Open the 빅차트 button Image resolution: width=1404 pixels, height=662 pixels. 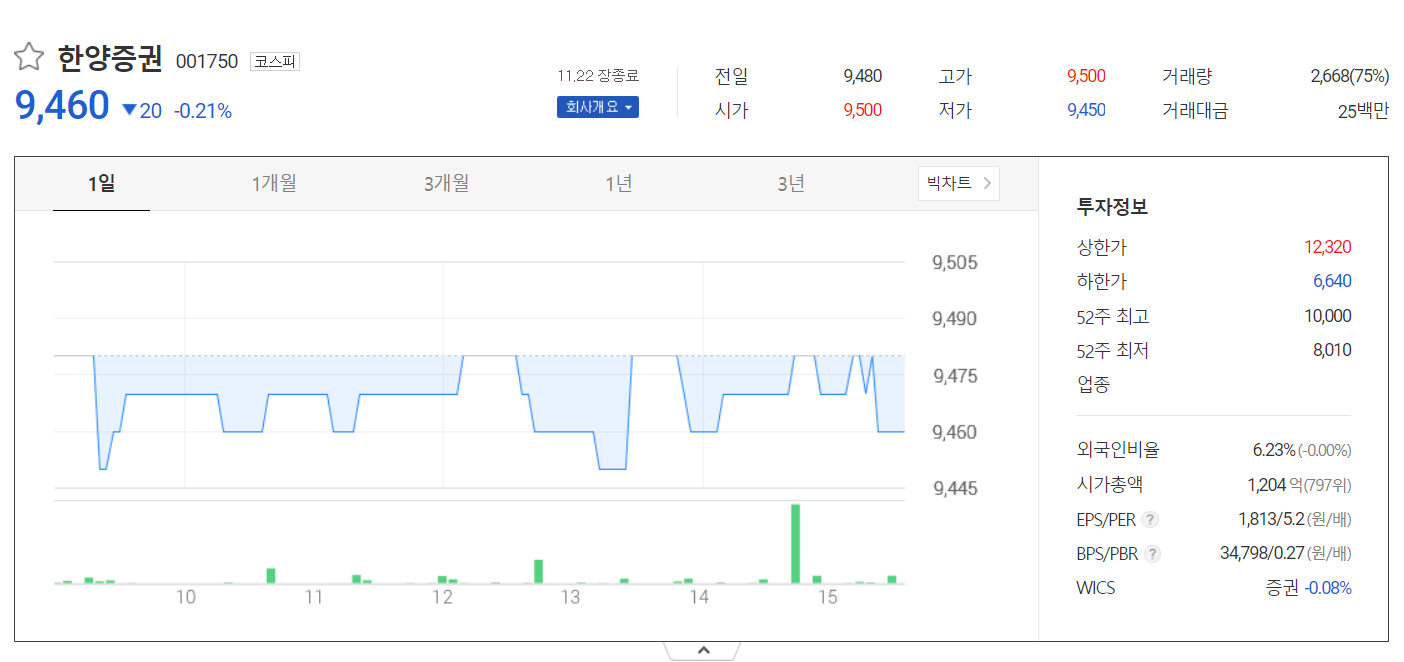click(x=959, y=183)
